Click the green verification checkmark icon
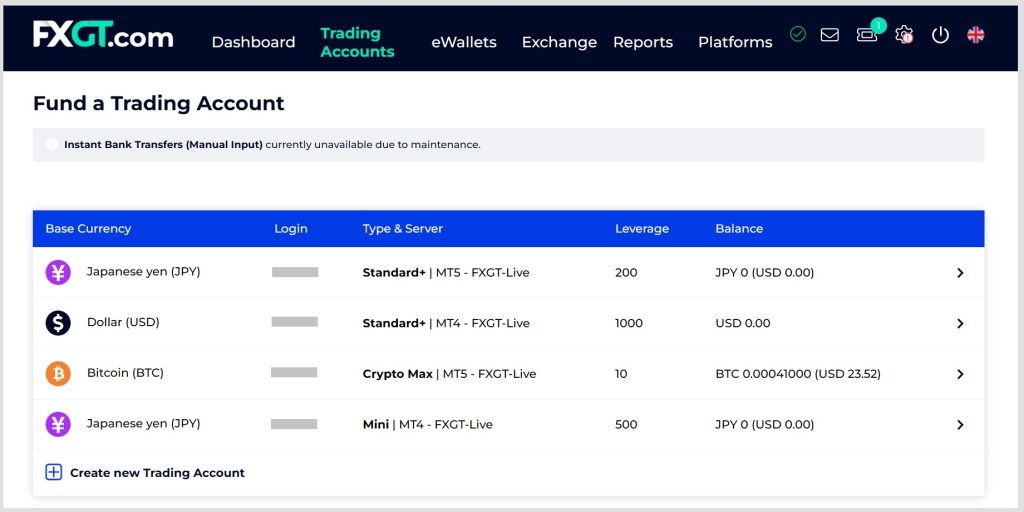The height and width of the screenshot is (512, 1024). (x=797, y=34)
